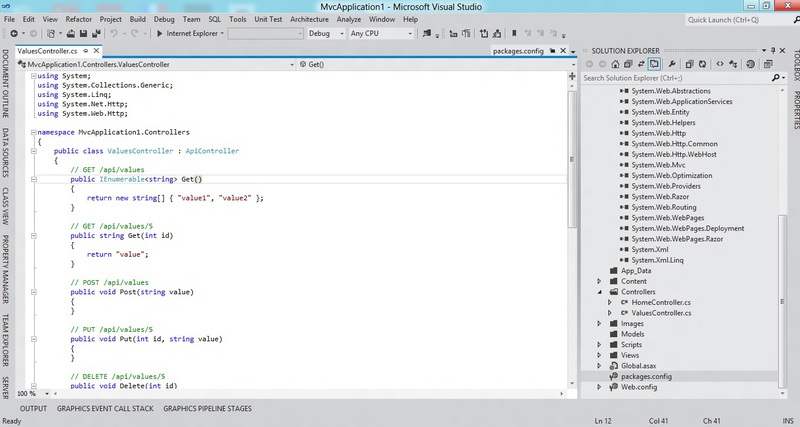Click the editor horizontal scrollbar
800x427 pixels.
[309, 394]
